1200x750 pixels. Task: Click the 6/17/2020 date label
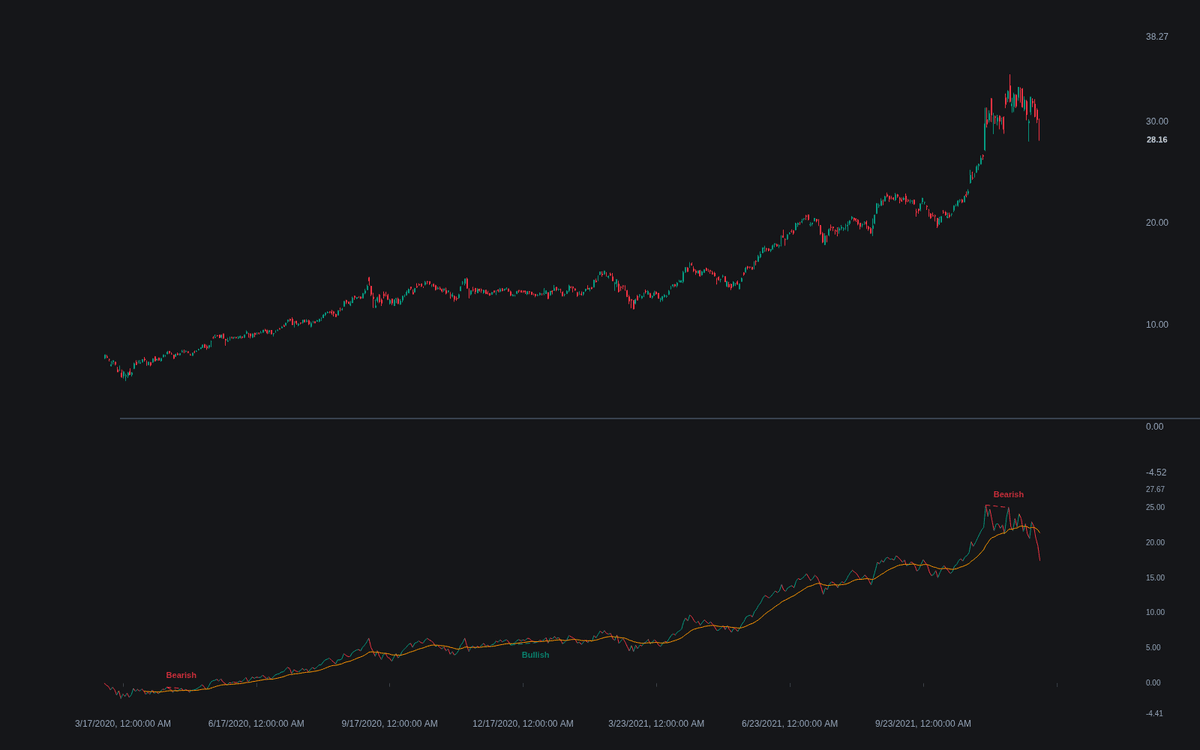(256, 724)
